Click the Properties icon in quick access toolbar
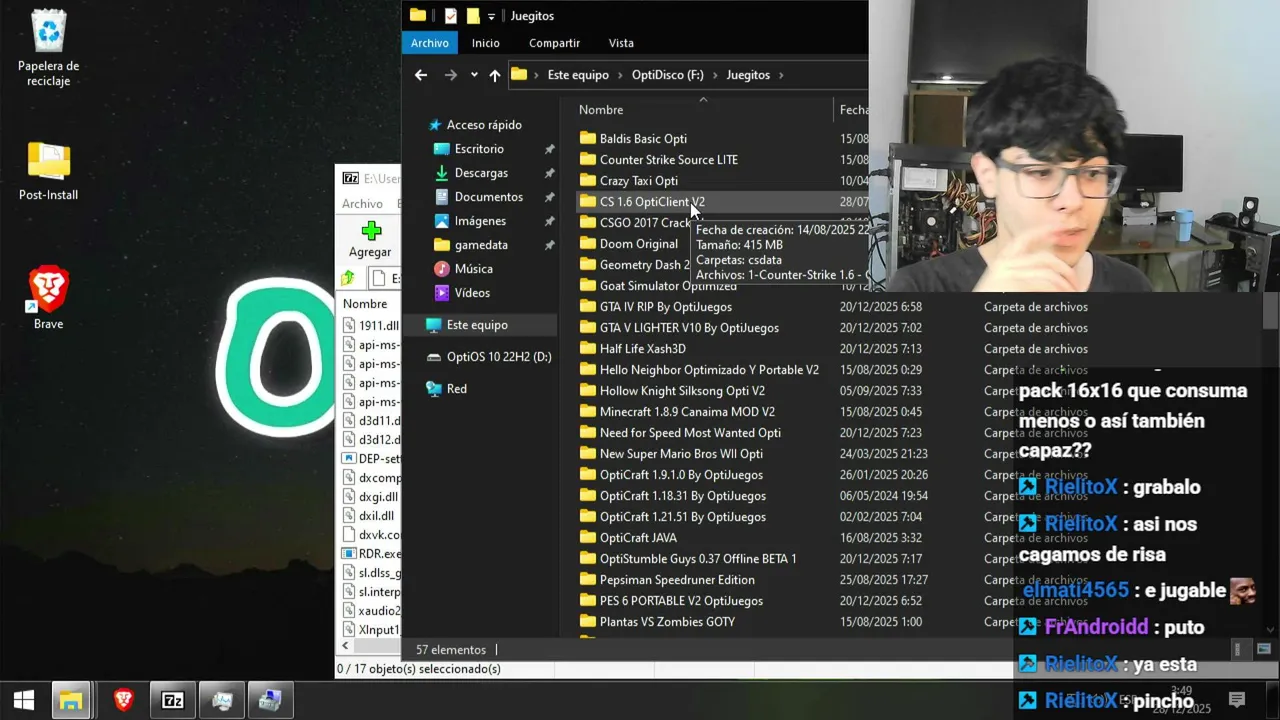1280x720 pixels. (x=451, y=16)
